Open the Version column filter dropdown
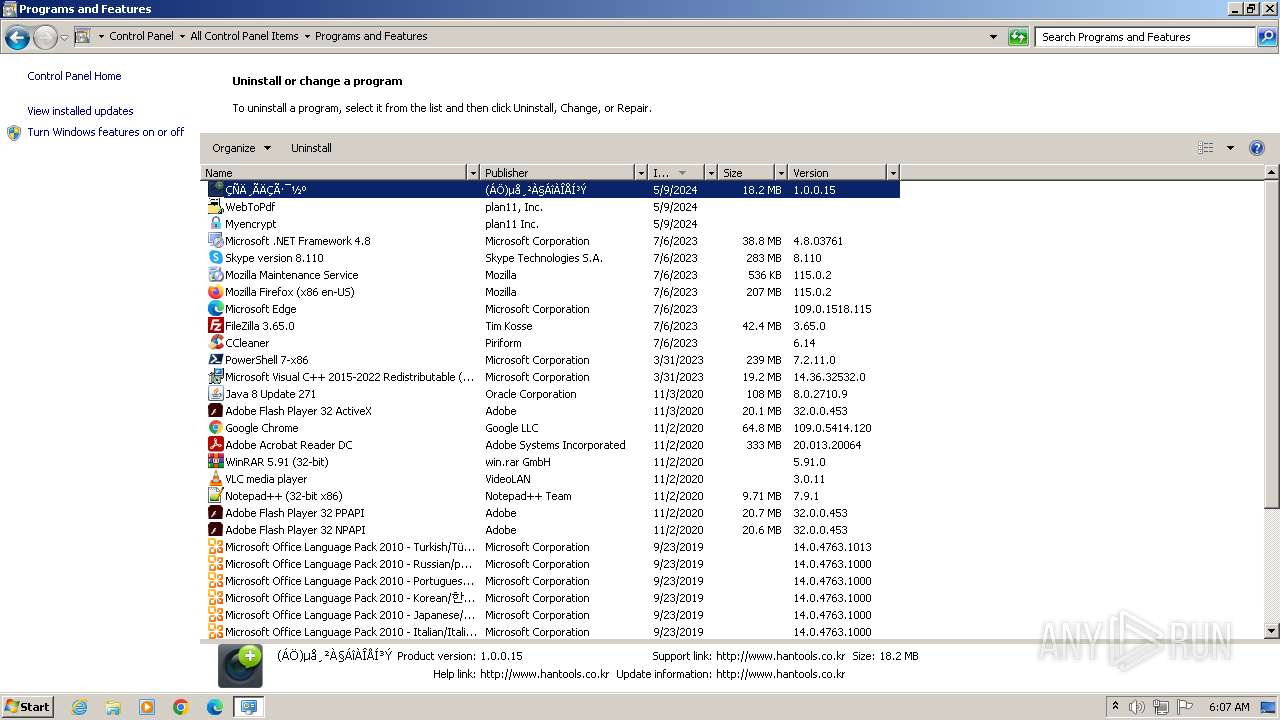 coord(893,173)
